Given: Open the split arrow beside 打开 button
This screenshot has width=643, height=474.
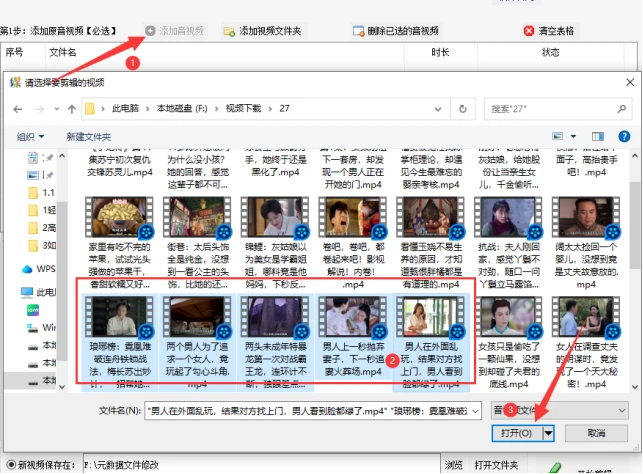Looking at the screenshot, I should click(x=548, y=433).
